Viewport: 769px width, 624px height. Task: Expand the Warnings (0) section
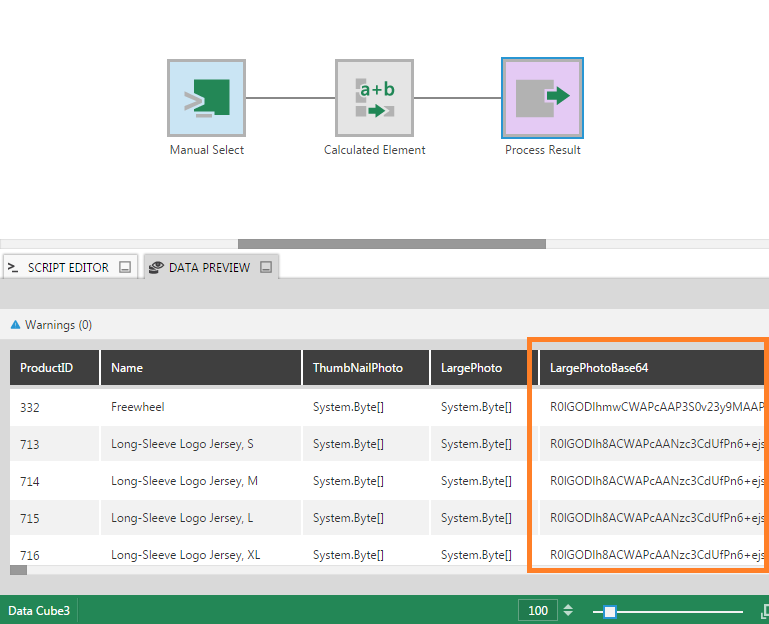(x=15, y=325)
